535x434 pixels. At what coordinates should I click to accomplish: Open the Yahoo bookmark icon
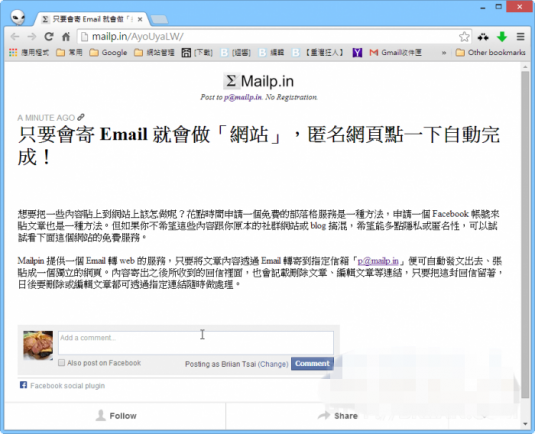357,52
